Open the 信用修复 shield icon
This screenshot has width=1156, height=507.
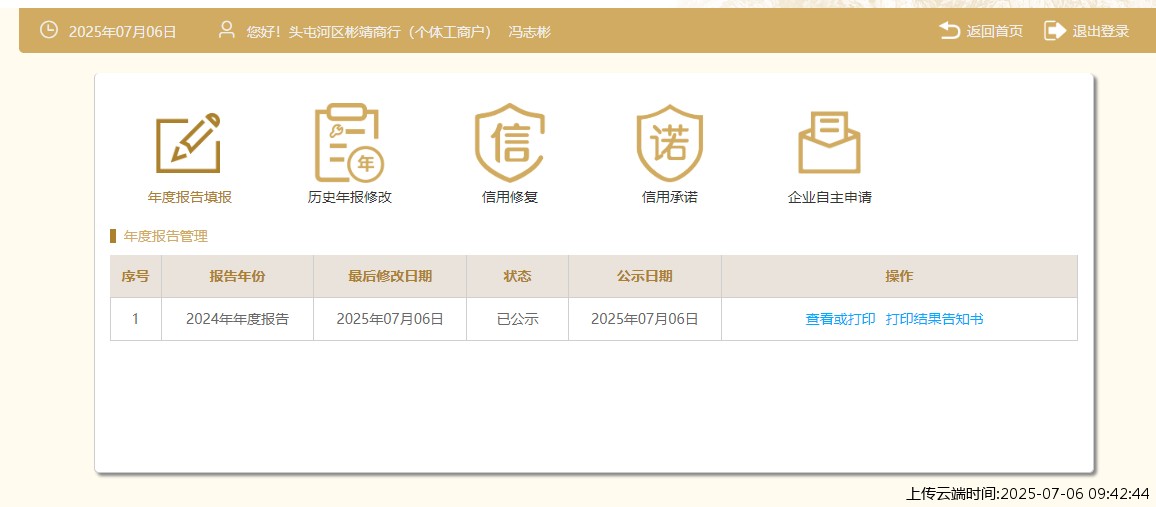pyautogui.click(x=509, y=142)
